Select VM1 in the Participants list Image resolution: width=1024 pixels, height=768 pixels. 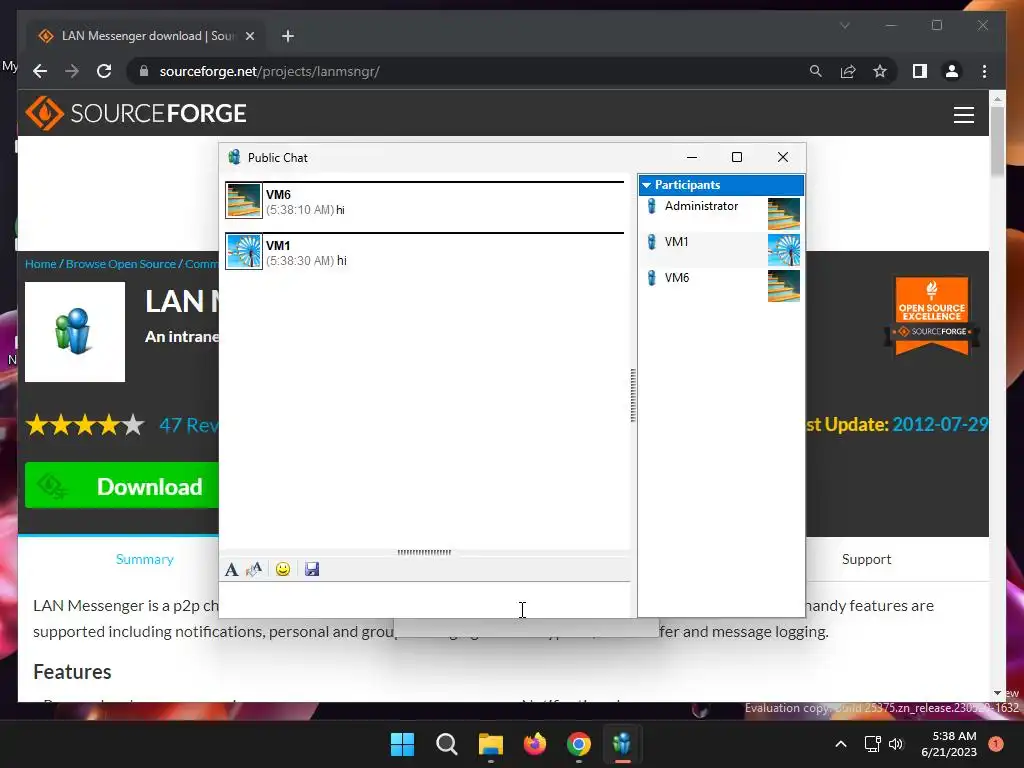coord(677,242)
